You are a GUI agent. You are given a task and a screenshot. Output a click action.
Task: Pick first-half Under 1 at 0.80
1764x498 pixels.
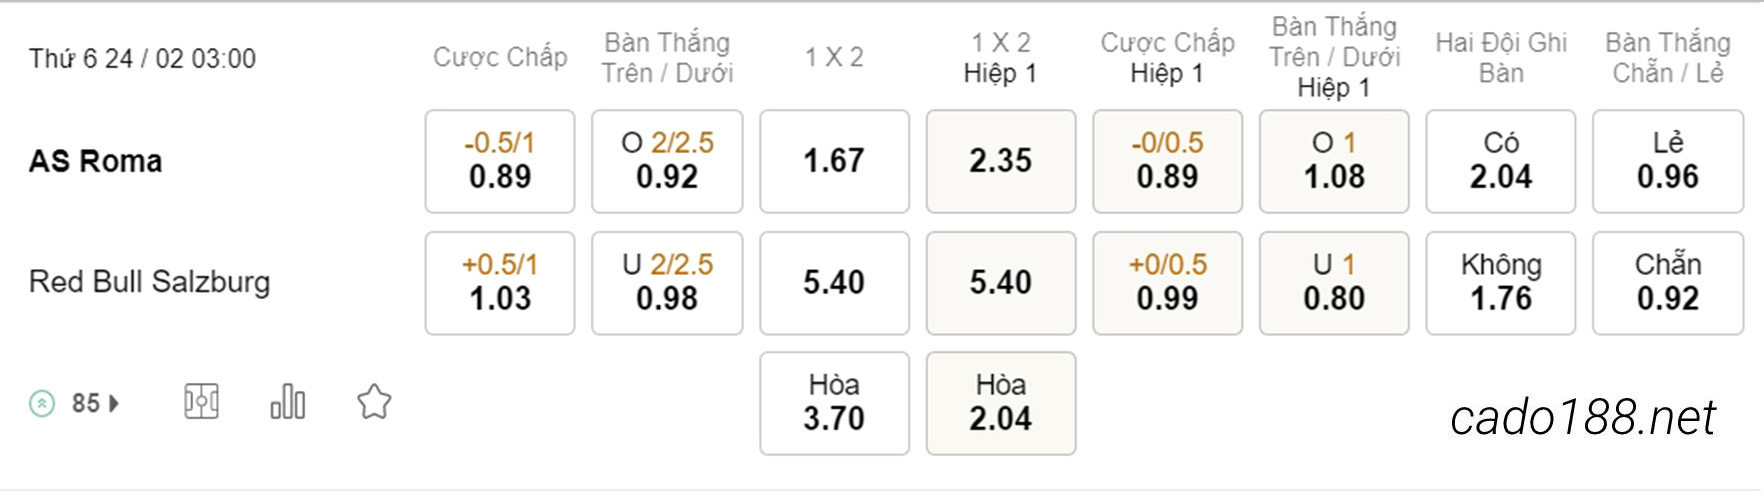pyautogui.click(x=1334, y=283)
